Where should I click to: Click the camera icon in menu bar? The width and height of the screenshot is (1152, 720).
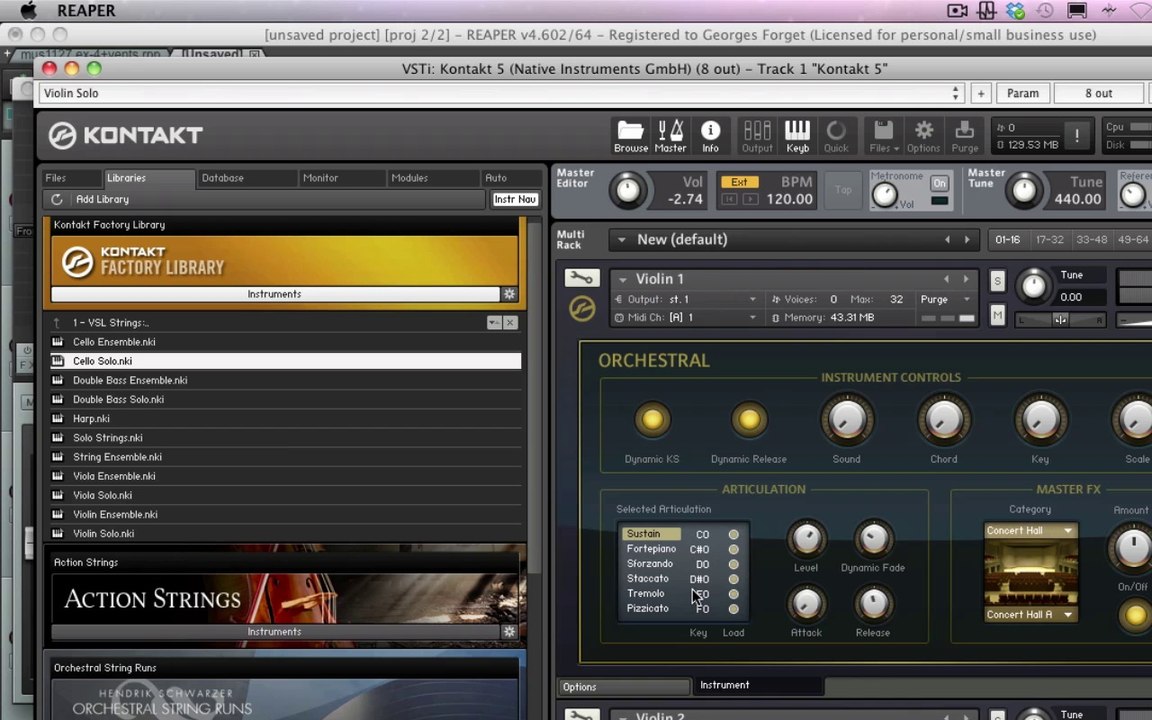(957, 10)
